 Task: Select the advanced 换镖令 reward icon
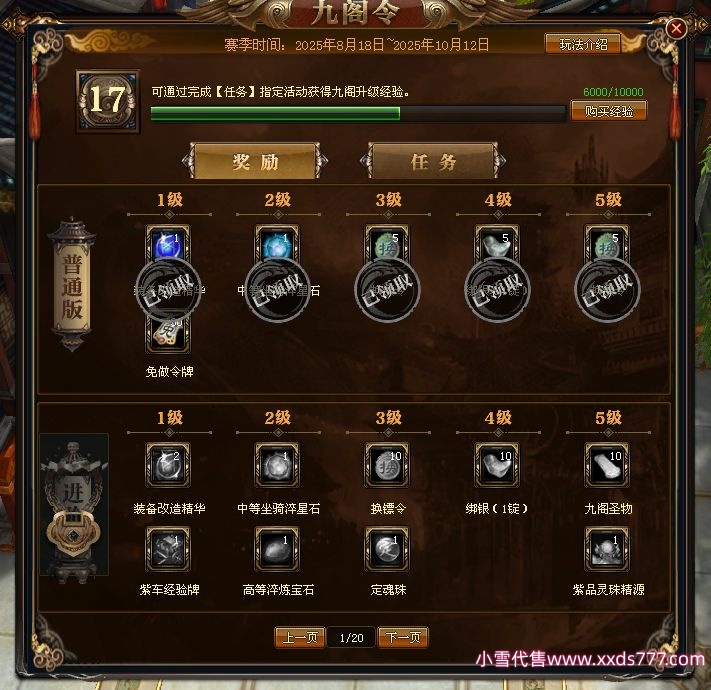click(x=387, y=465)
